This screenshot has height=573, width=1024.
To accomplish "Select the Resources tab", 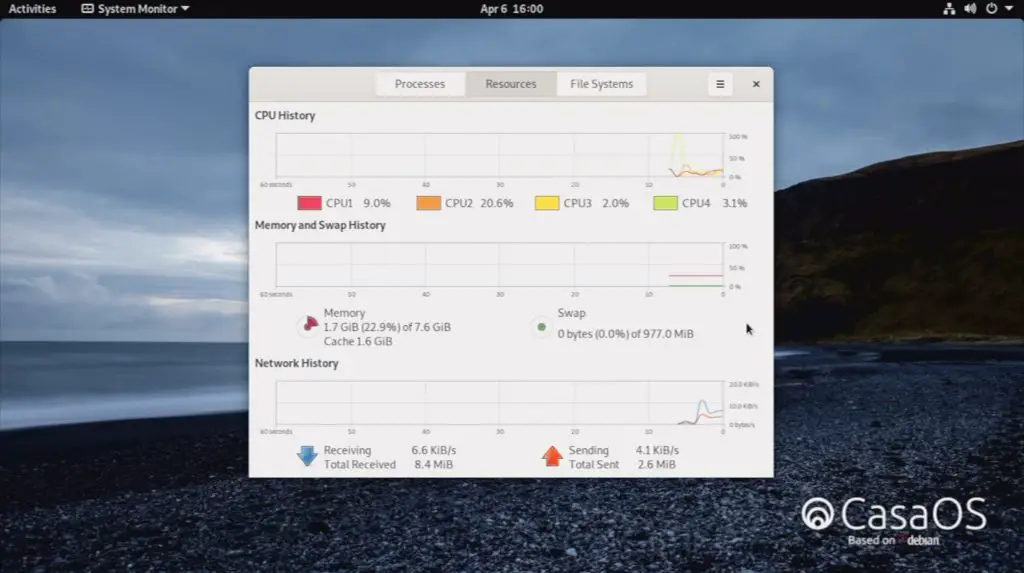I will click(511, 84).
